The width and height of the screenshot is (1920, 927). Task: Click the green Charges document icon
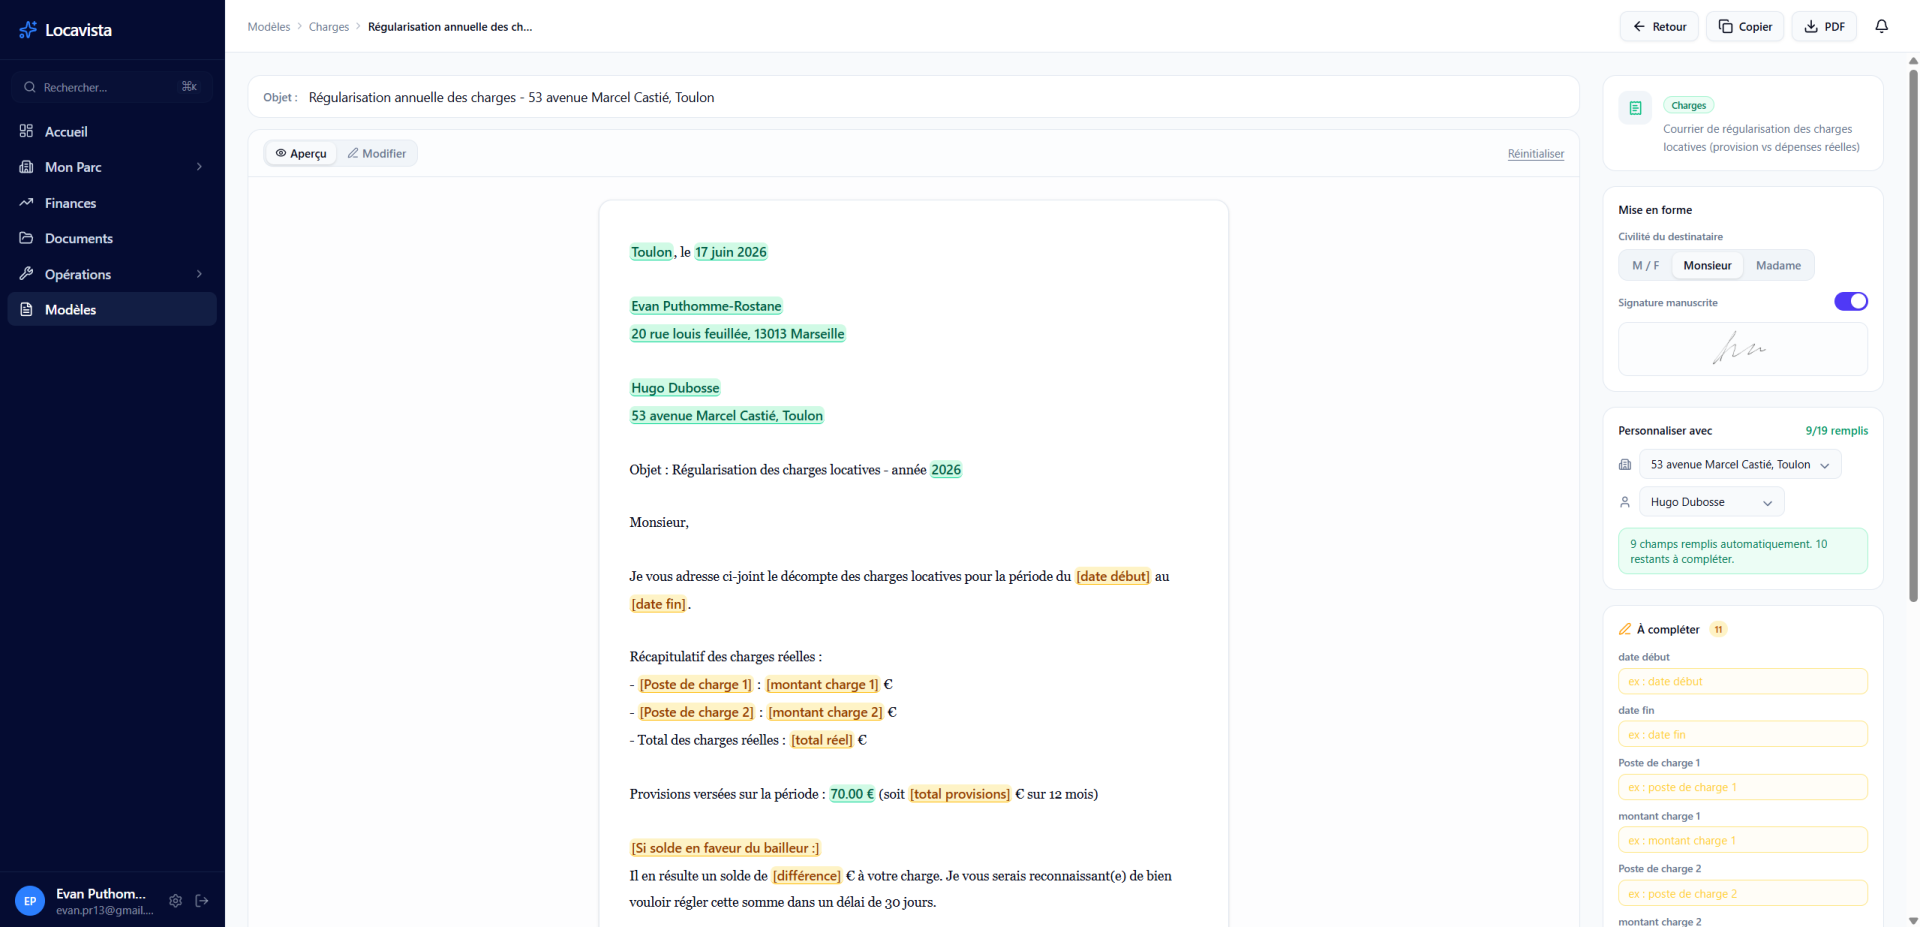tap(1636, 108)
